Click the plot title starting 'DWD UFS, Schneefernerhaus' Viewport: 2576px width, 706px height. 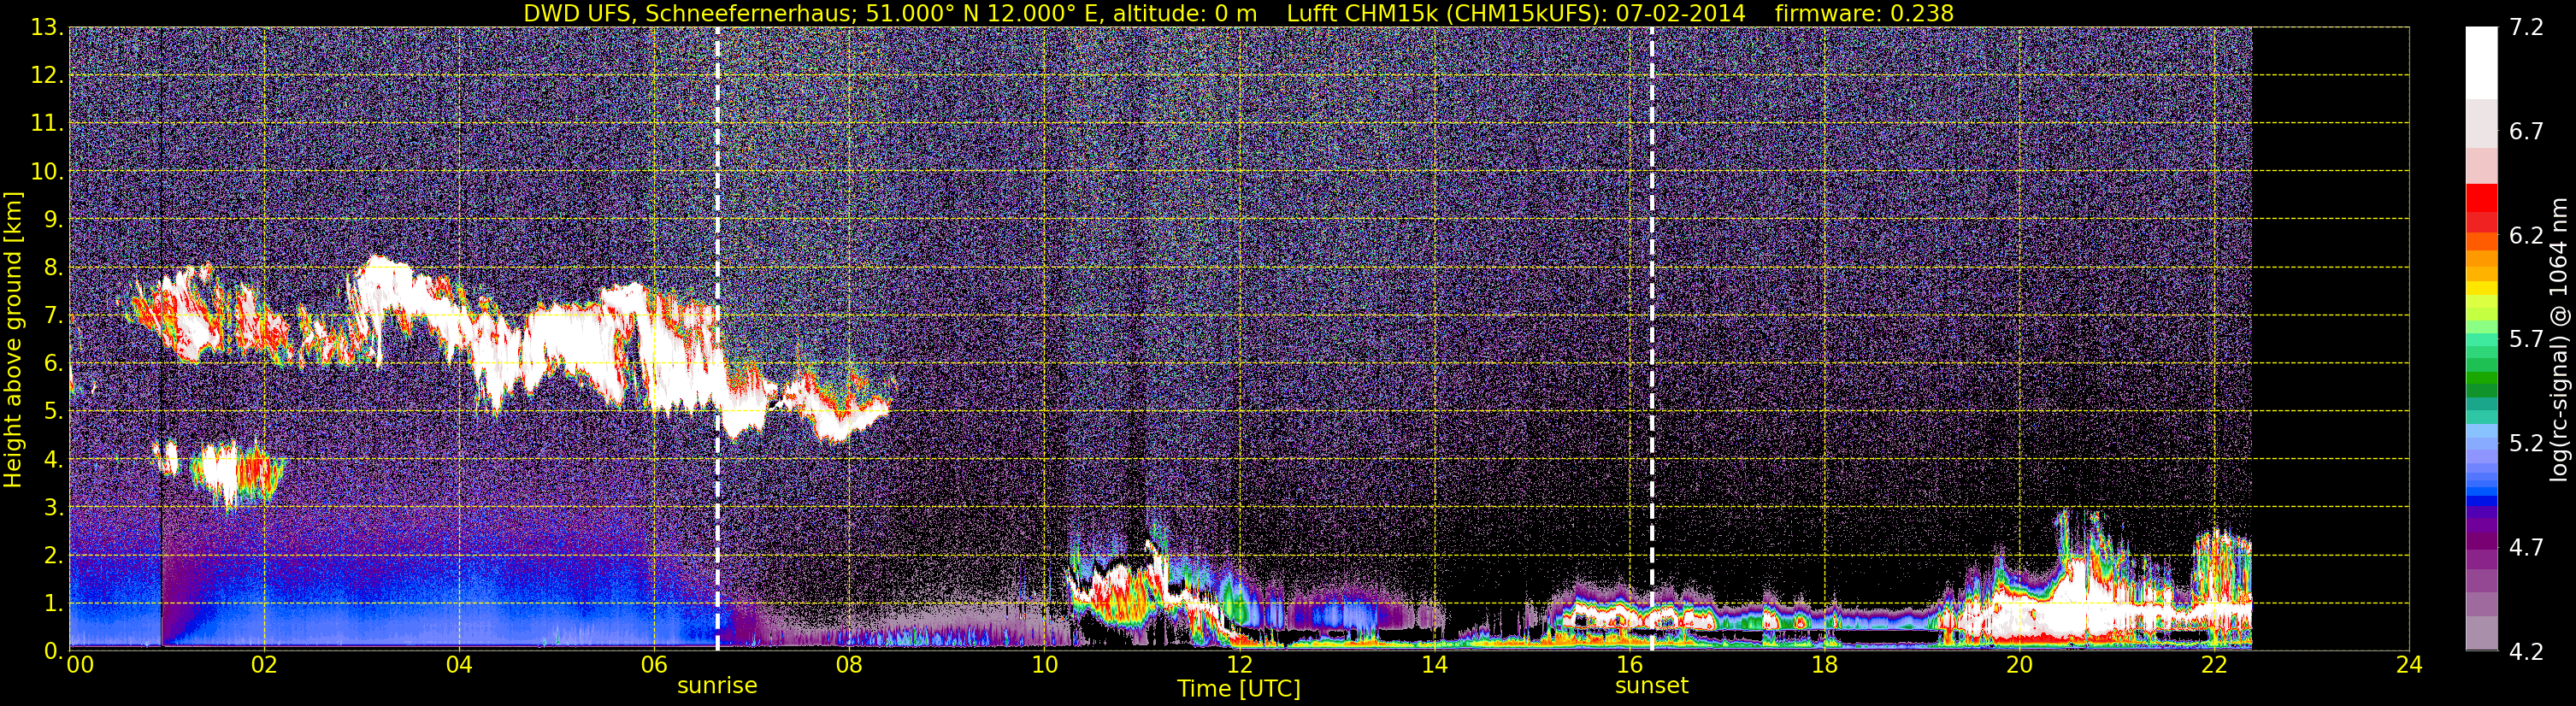(x=1238, y=13)
